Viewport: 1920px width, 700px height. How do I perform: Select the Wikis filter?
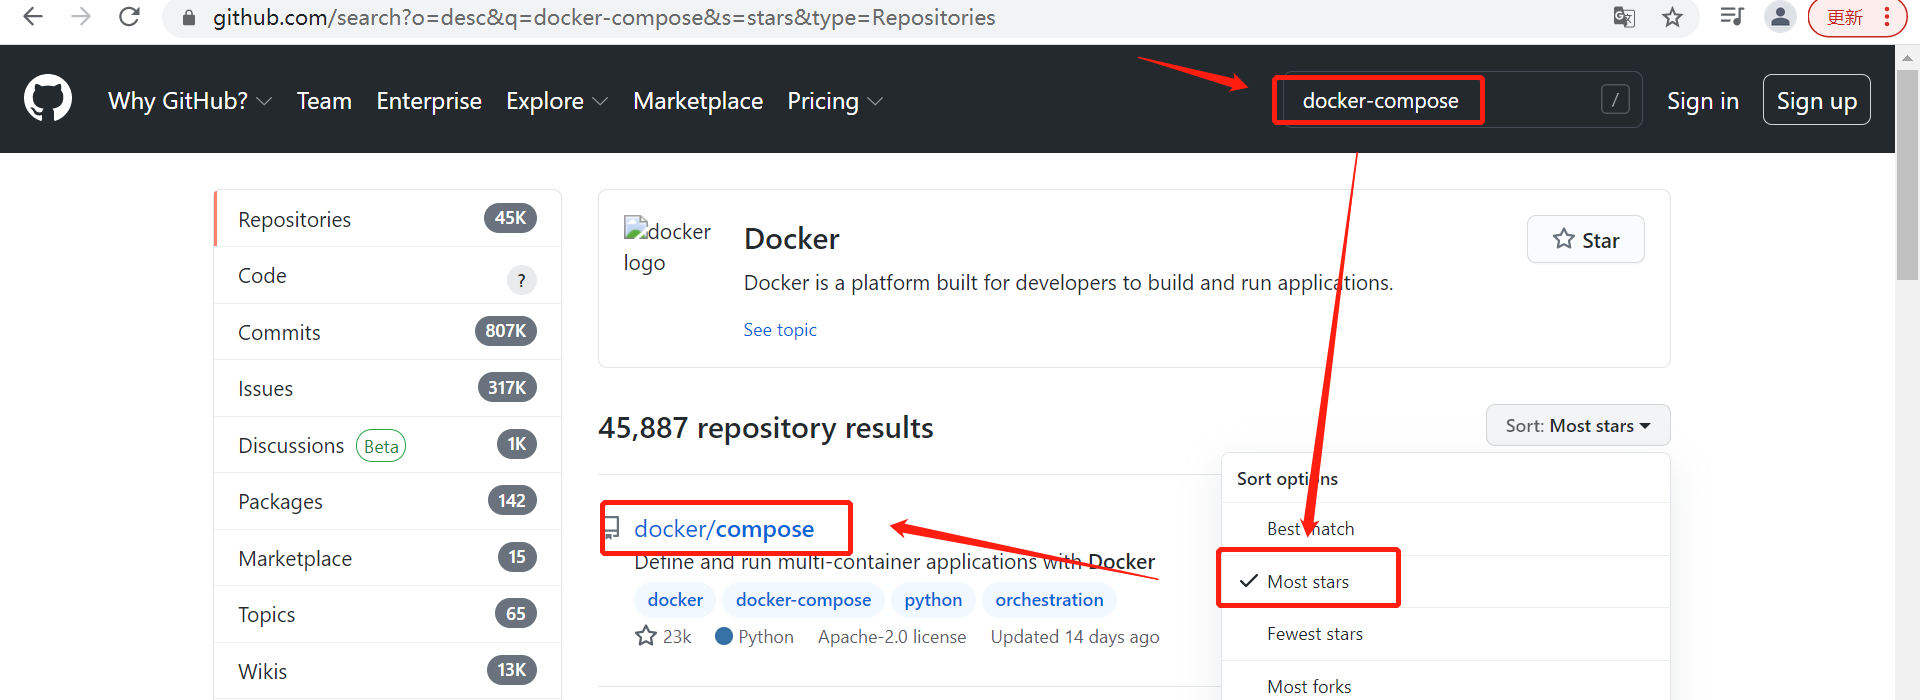[x=388, y=671]
